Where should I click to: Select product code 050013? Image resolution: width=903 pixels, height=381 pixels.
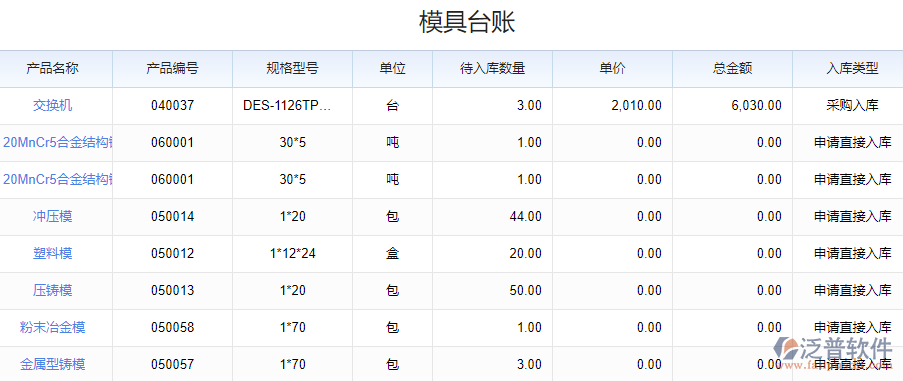click(x=173, y=290)
